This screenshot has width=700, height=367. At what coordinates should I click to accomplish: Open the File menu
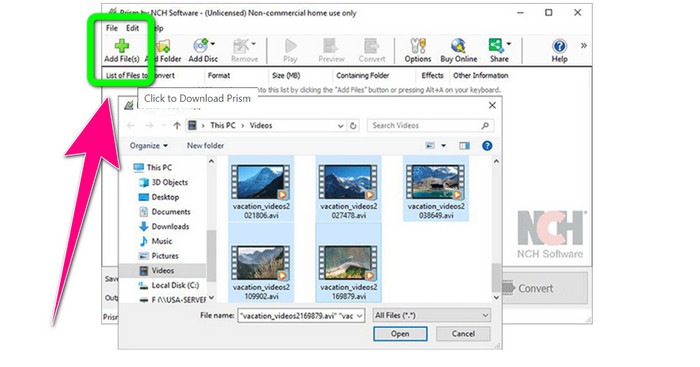112,28
